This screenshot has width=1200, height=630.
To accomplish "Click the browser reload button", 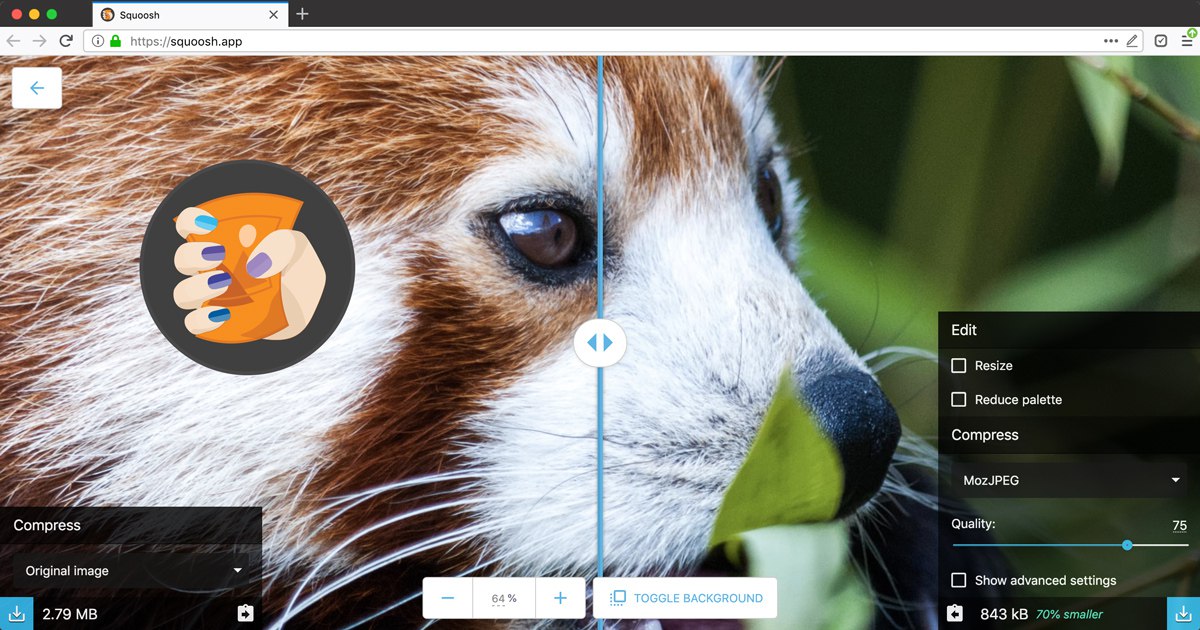I will pos(66,41).
